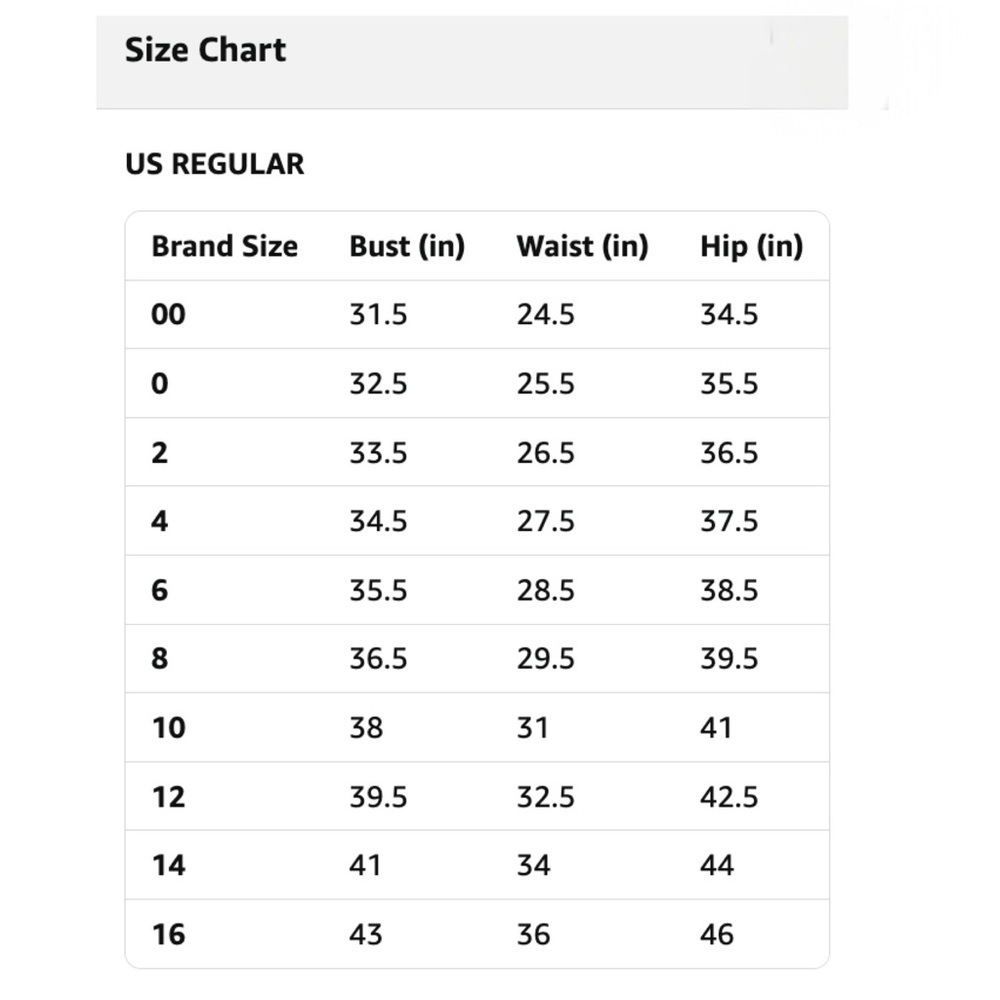Image resolution: width=1000 pixels, height=1000 pixels.
Task: Select the size 10 row label
Action: [168, 728]
